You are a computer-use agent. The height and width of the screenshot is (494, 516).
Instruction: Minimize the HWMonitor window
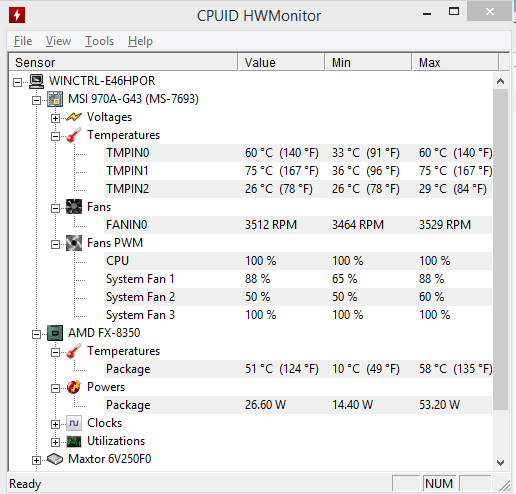pyautogui.click(x=427, y=14)
